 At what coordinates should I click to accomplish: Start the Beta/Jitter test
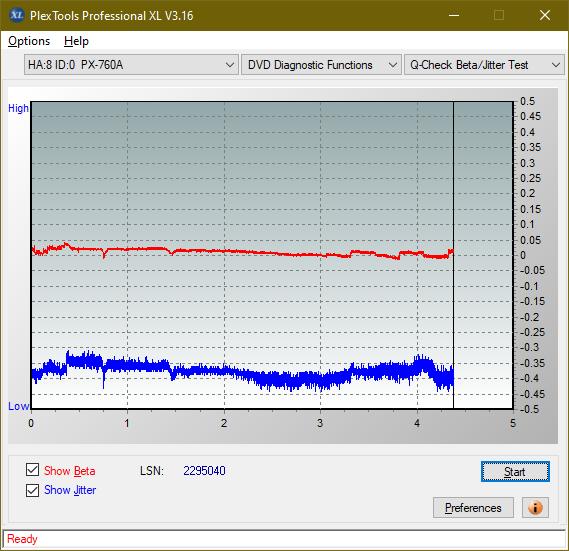tap(515, 472)
